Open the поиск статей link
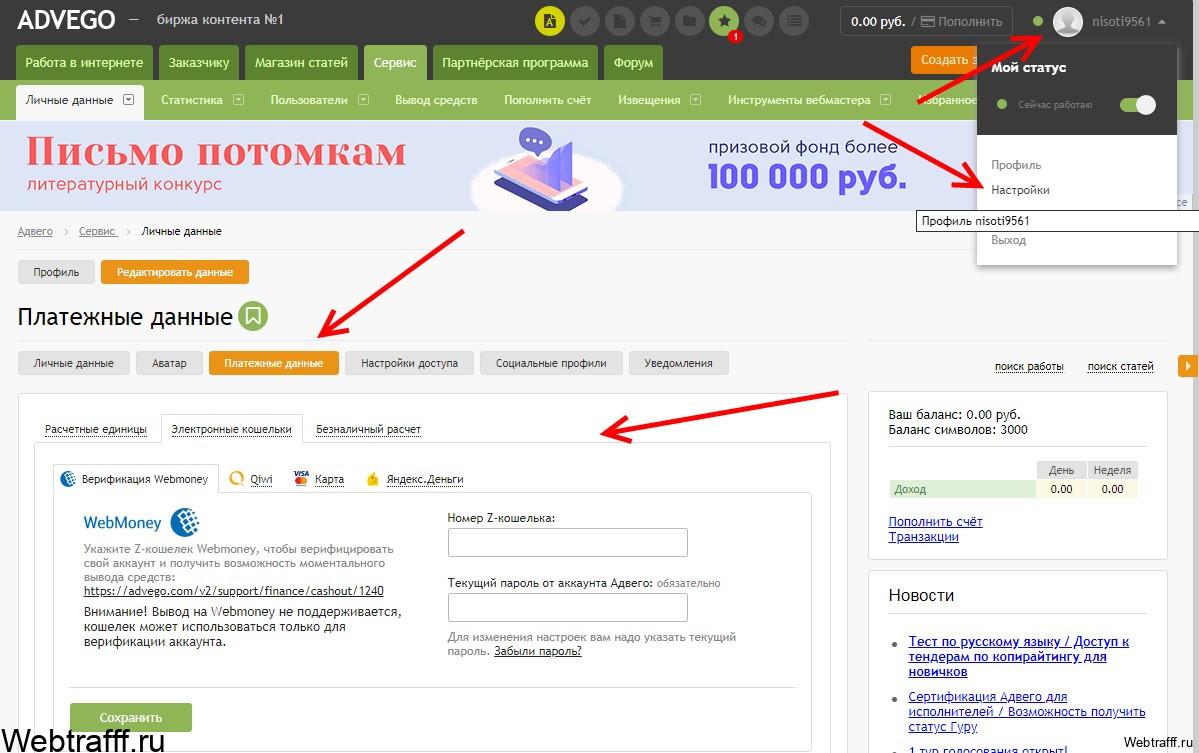Viewport: 1199px width, 753px height. click(1120, 366)
